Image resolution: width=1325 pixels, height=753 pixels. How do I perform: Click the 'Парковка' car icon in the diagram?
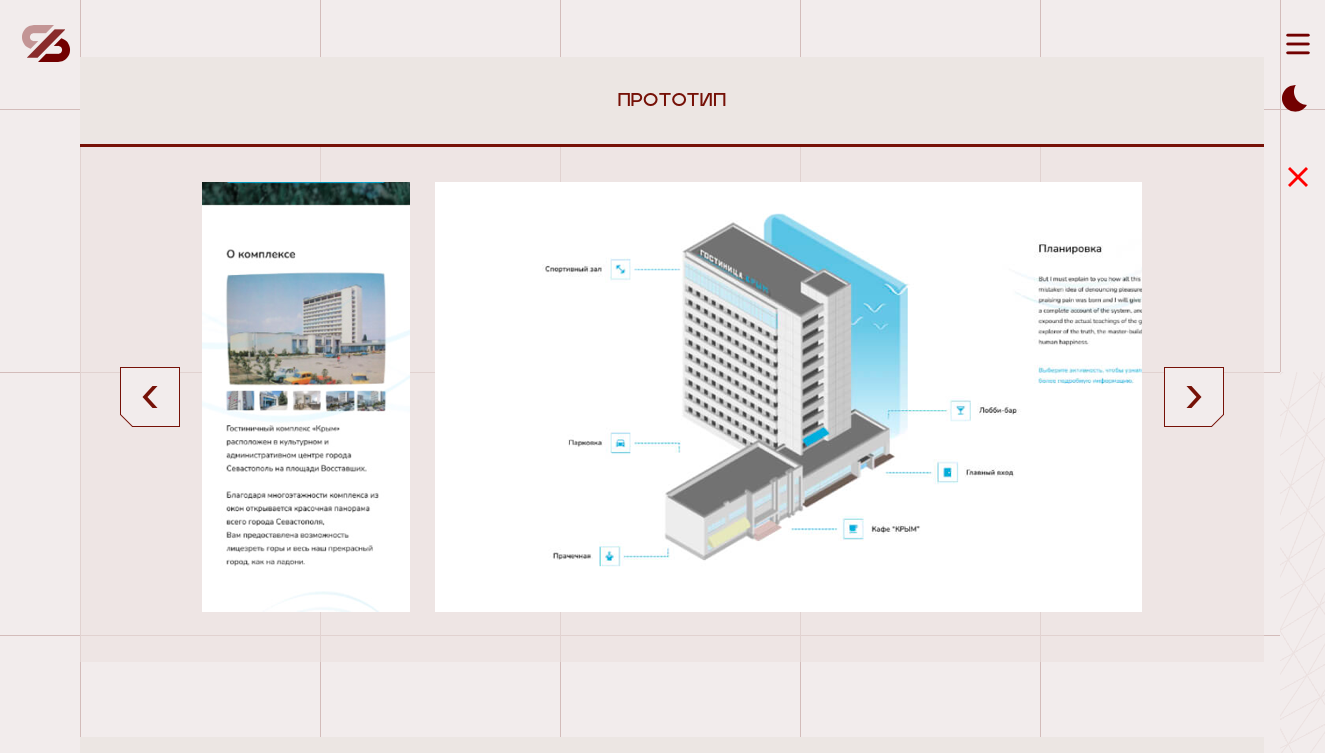coord(620,442)
